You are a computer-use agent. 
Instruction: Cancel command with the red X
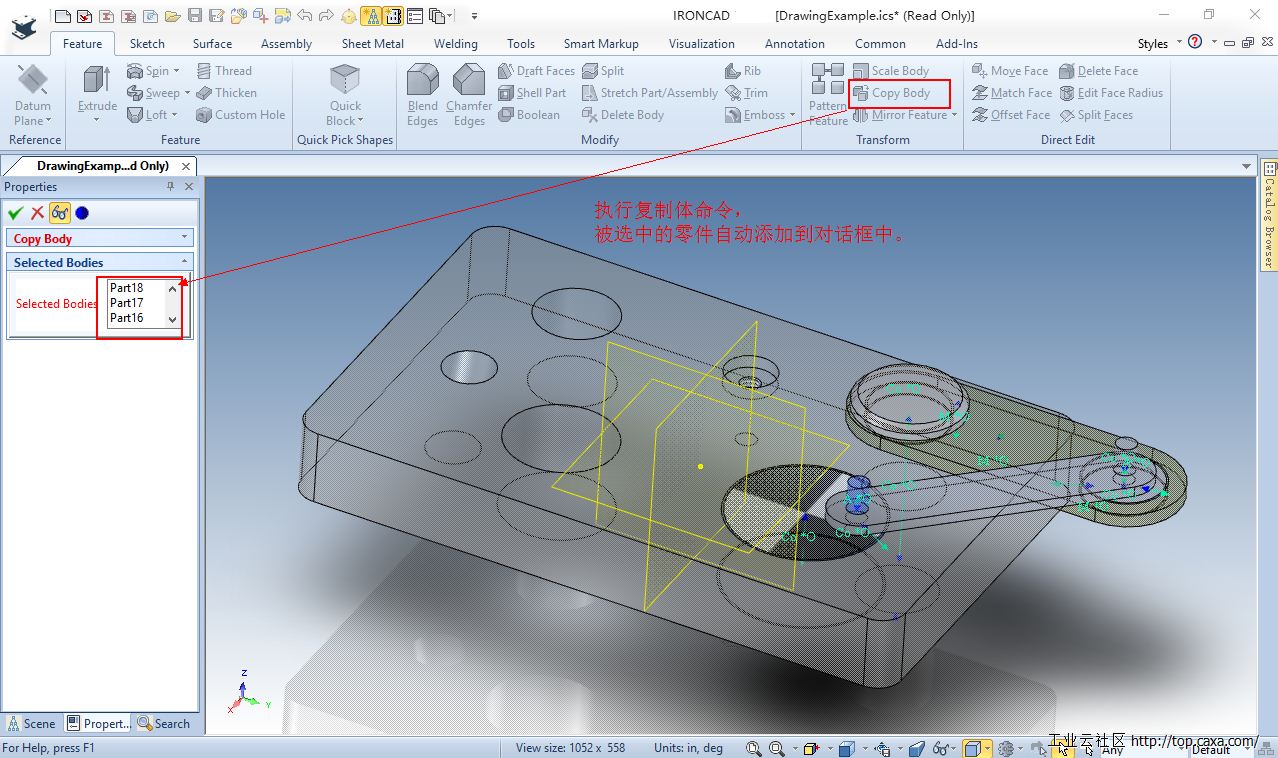pyautogui.click(x=37, y=213)
